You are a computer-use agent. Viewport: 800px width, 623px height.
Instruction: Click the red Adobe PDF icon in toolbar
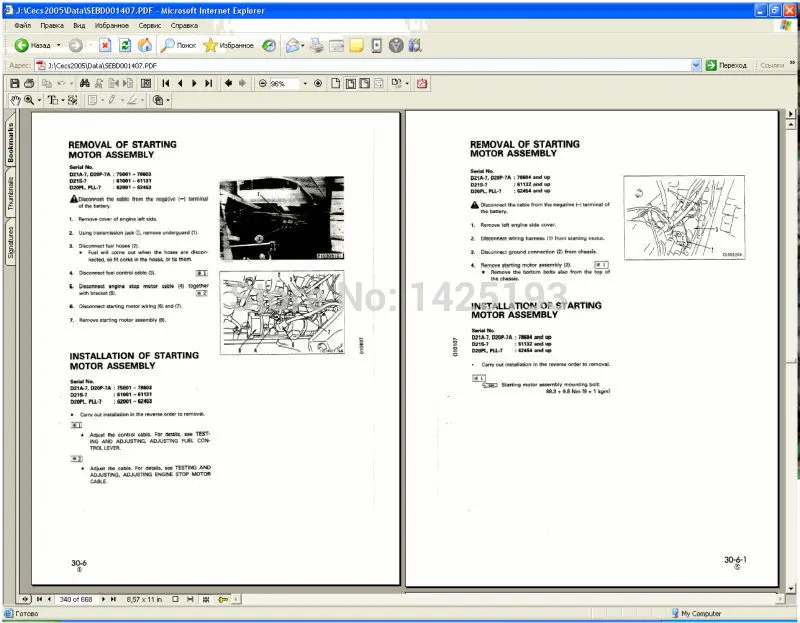(421, 83)
